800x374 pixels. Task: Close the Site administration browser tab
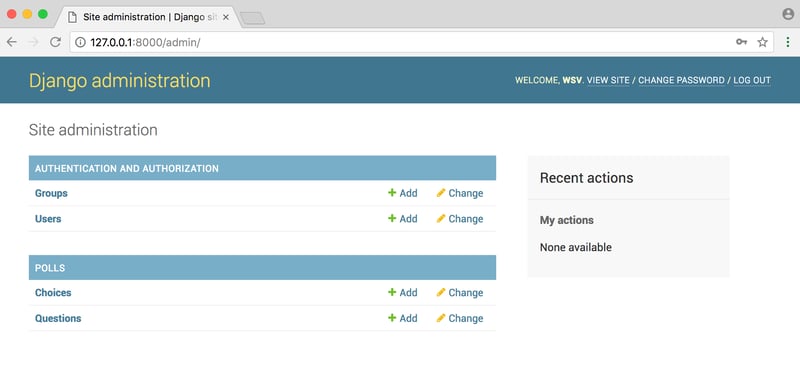click(226, 17)
